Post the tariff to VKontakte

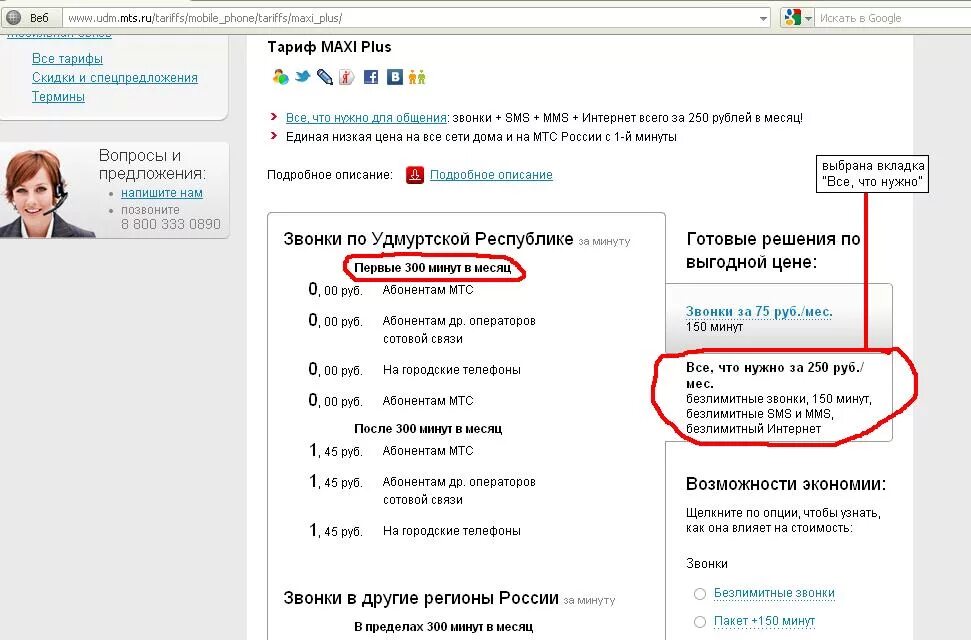[394, 75]
